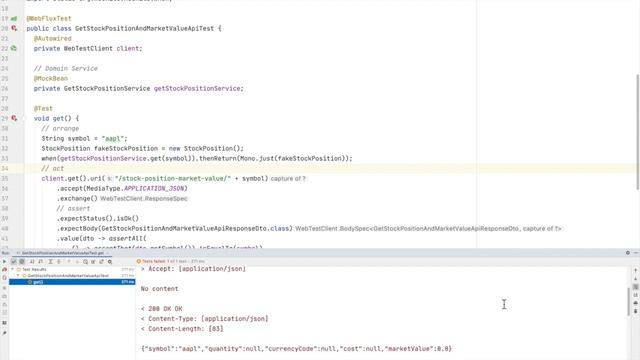Hide the Run tool window
The width and height of the screenshot is (640, 360).
pos(636,253)
